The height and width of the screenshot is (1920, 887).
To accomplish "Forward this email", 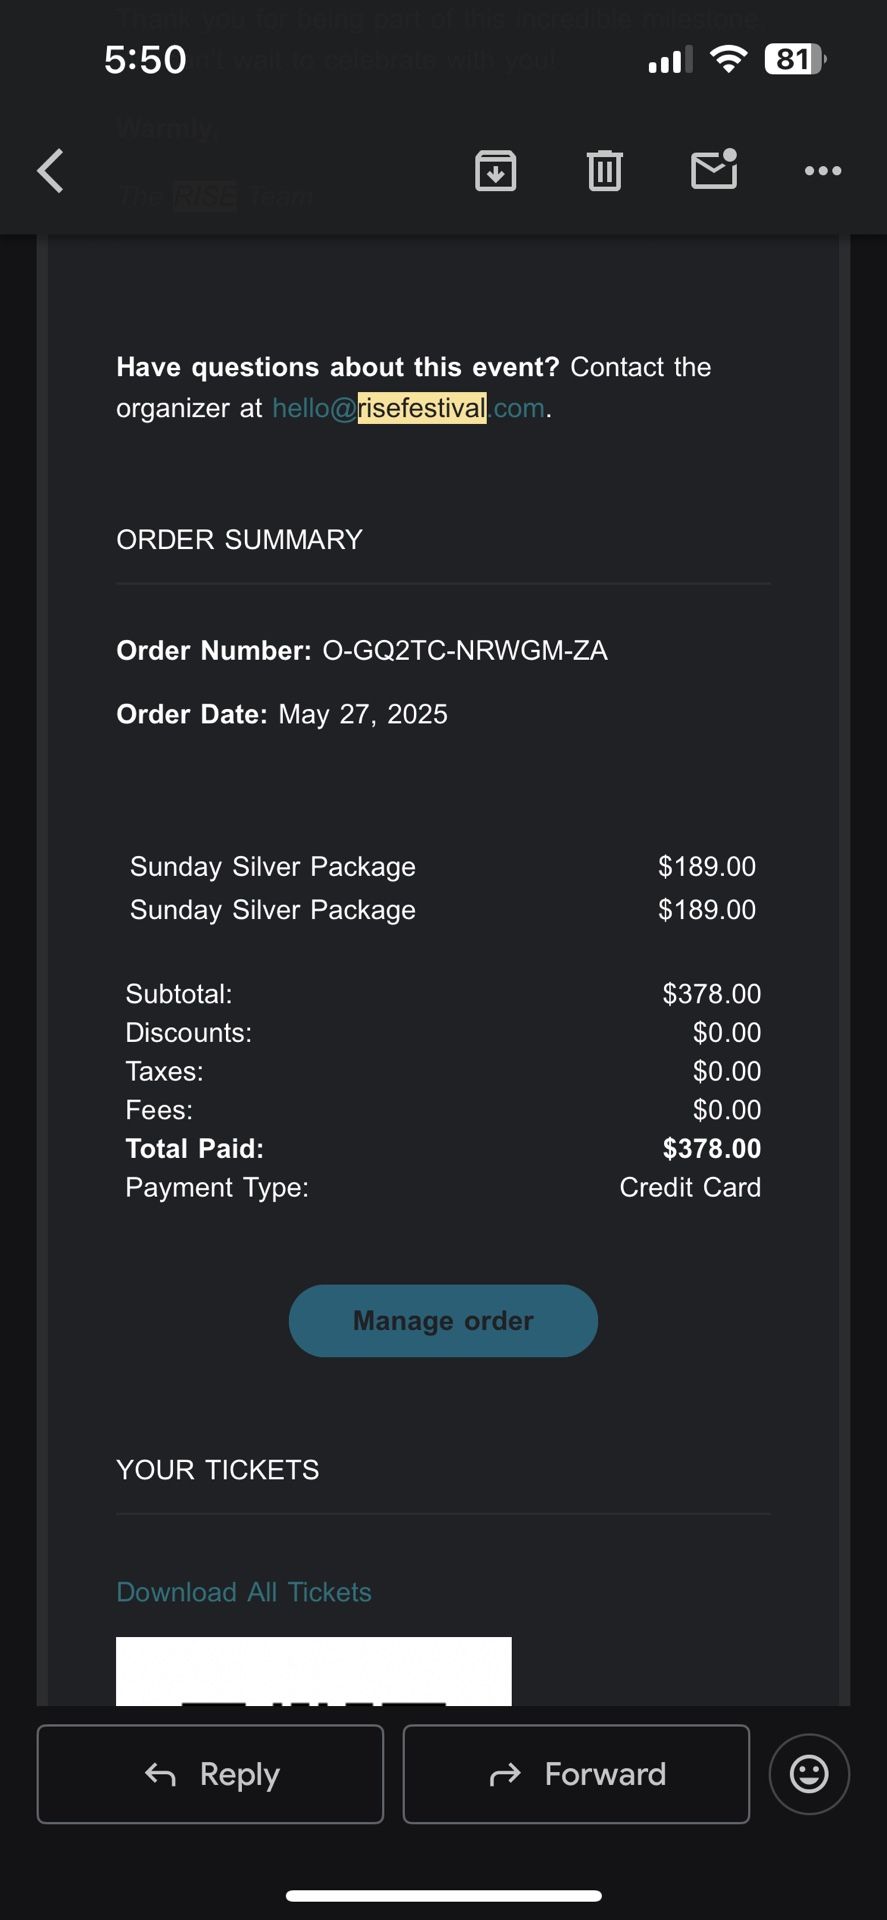I will tap(576, 1774).
